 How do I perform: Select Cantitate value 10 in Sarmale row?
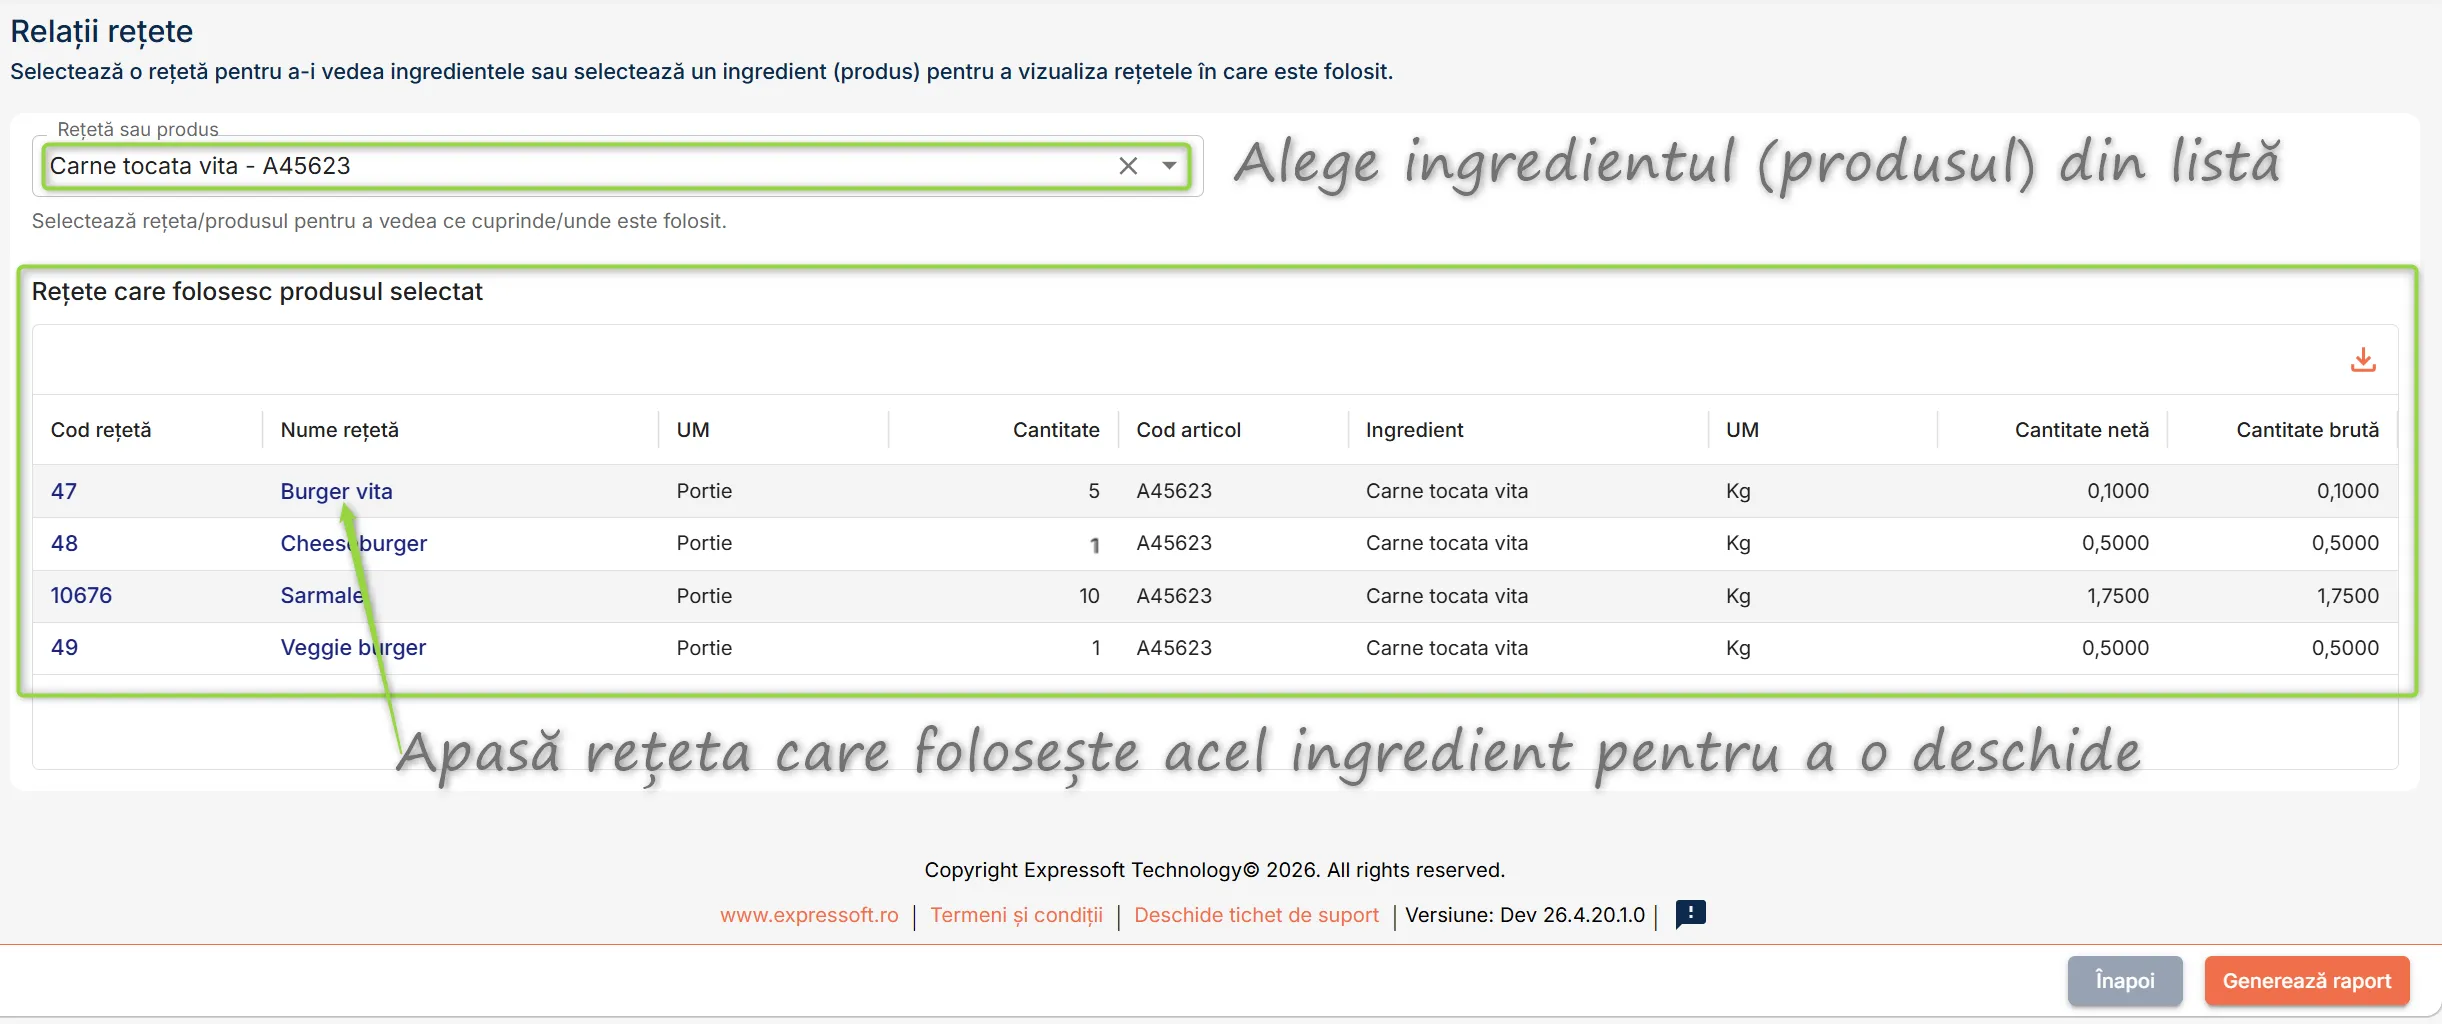pyautogui.click(x=1089, y=596)
